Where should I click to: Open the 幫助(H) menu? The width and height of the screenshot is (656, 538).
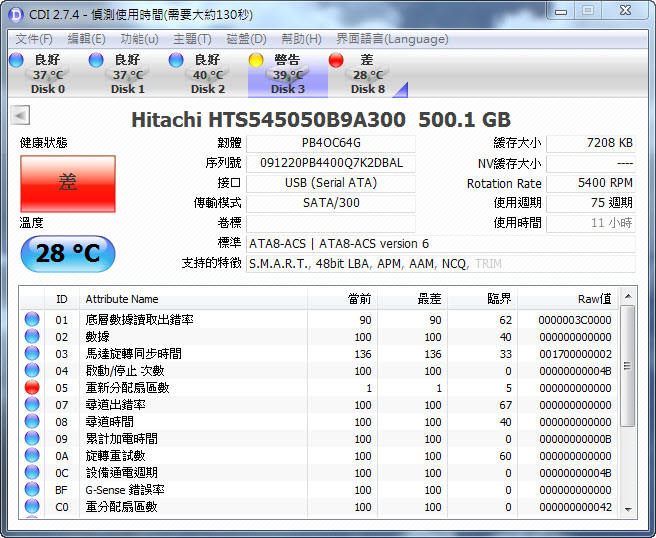tap(301, 39)
